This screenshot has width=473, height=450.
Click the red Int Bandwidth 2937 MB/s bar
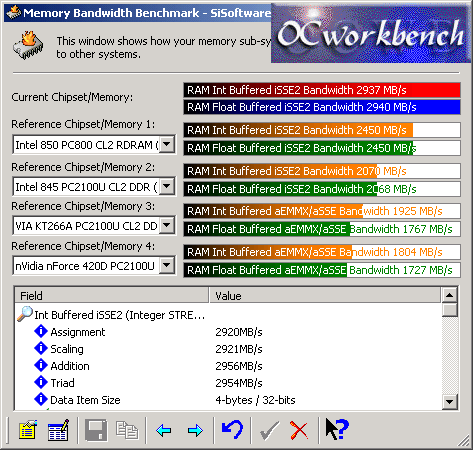point(322,90)
